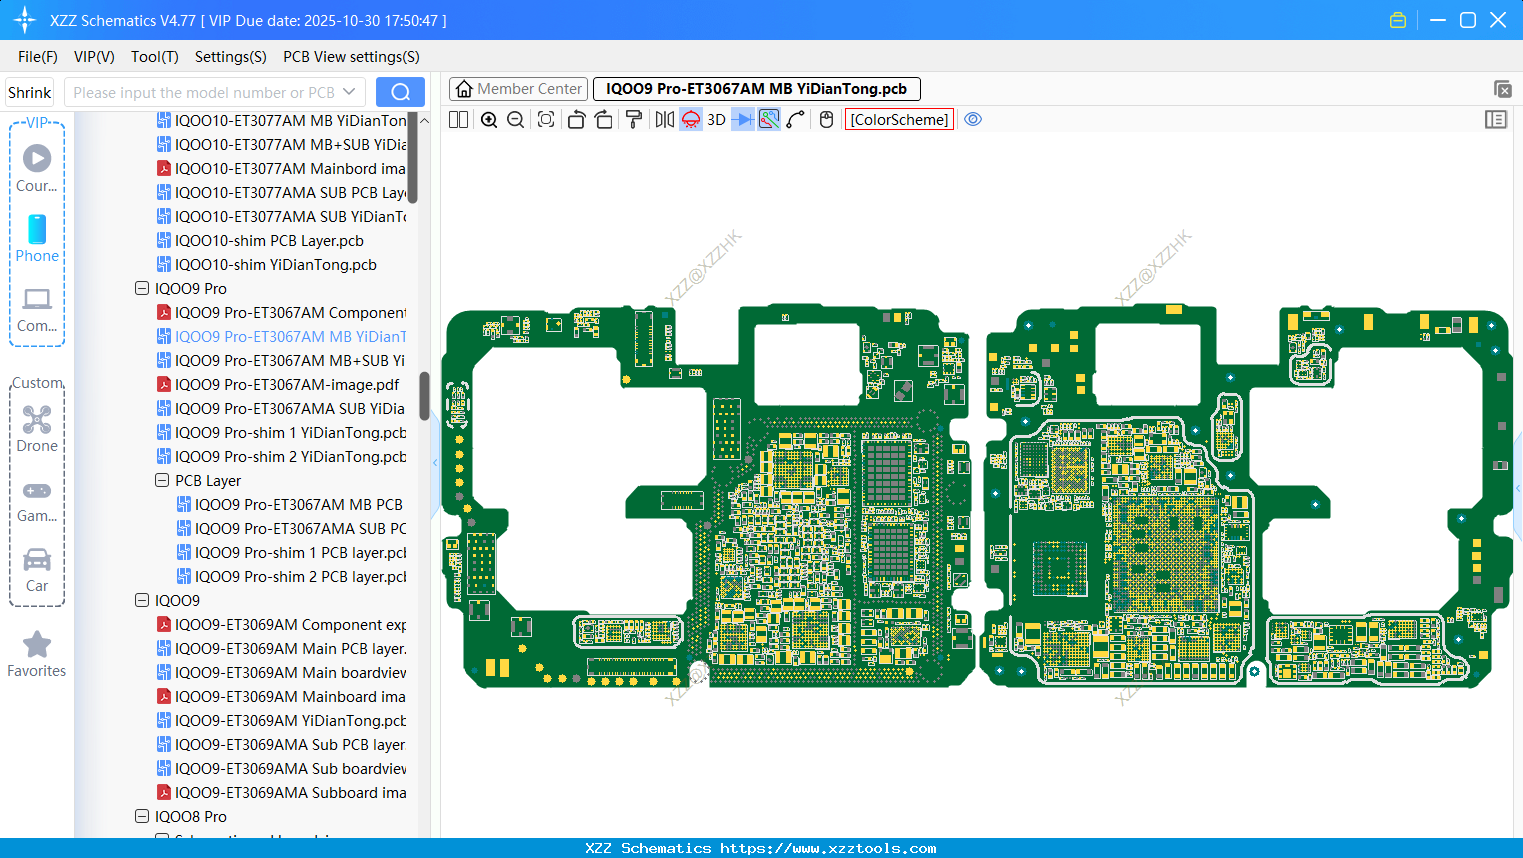The height and width of the screenshot is (858, 1523).
Task: Open Favorites in the sidebar
Action: pyautogui.click(x=37, y=655)
